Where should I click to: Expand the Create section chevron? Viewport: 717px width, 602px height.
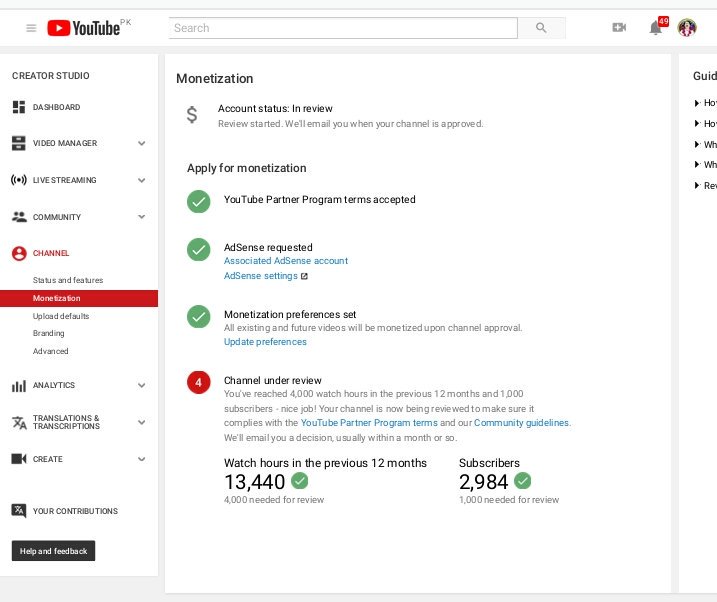point(142,459)
